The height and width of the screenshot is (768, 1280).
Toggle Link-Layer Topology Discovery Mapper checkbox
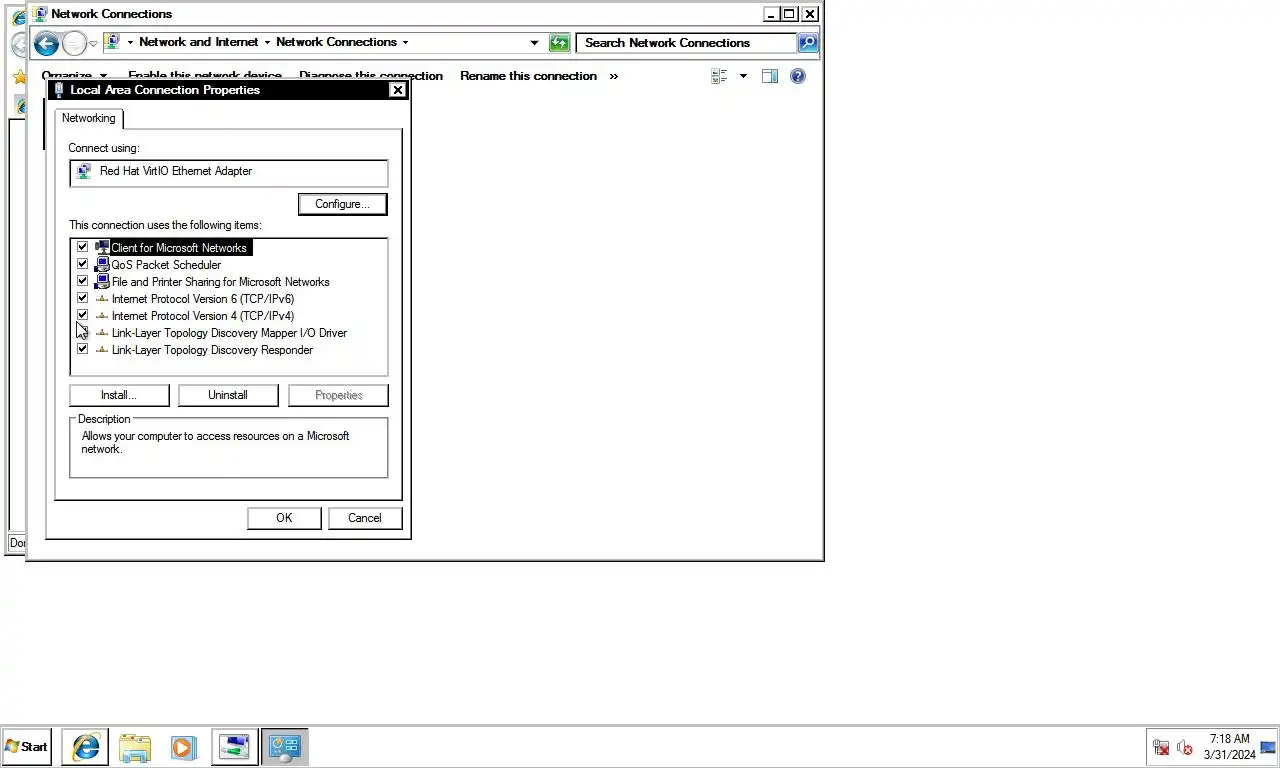83,332
